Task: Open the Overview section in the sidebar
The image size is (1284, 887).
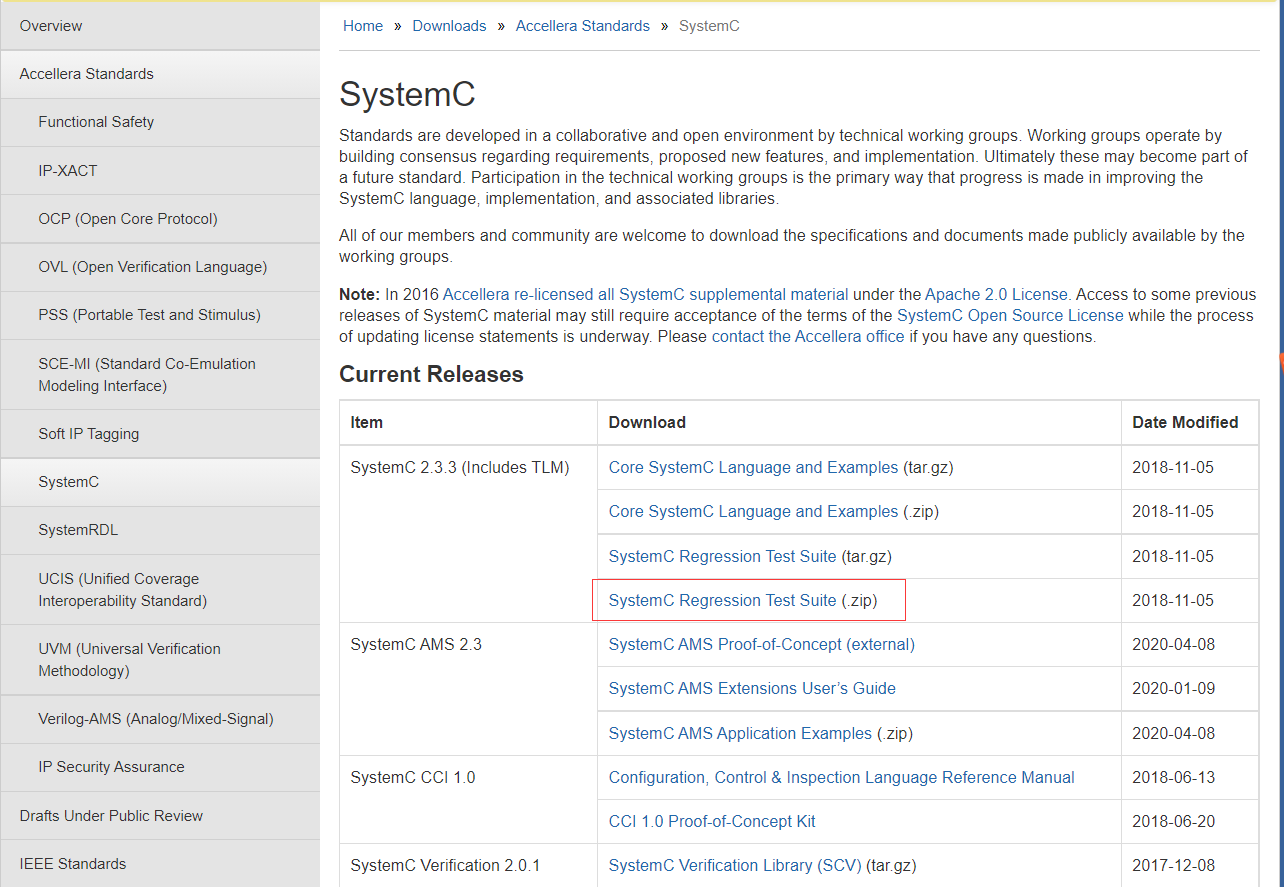Action: (x=51, y=25)
